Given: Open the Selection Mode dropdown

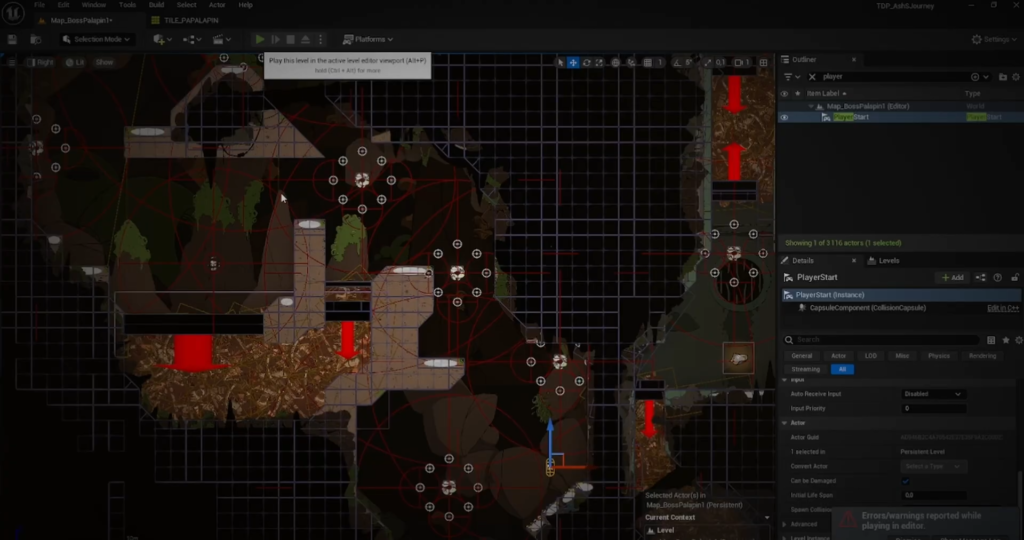Looking at the screenshot, I should click(100, 39).
